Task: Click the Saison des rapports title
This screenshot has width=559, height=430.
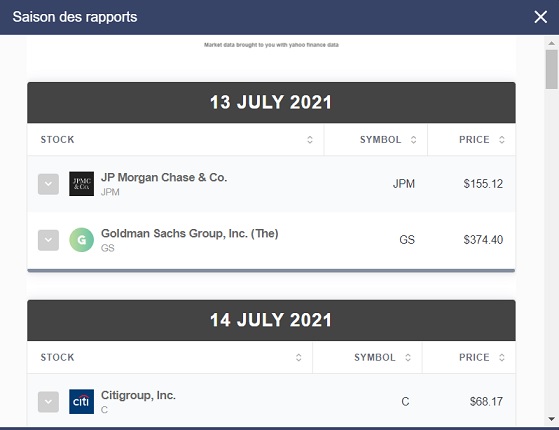Action: (x=75, y=17)
